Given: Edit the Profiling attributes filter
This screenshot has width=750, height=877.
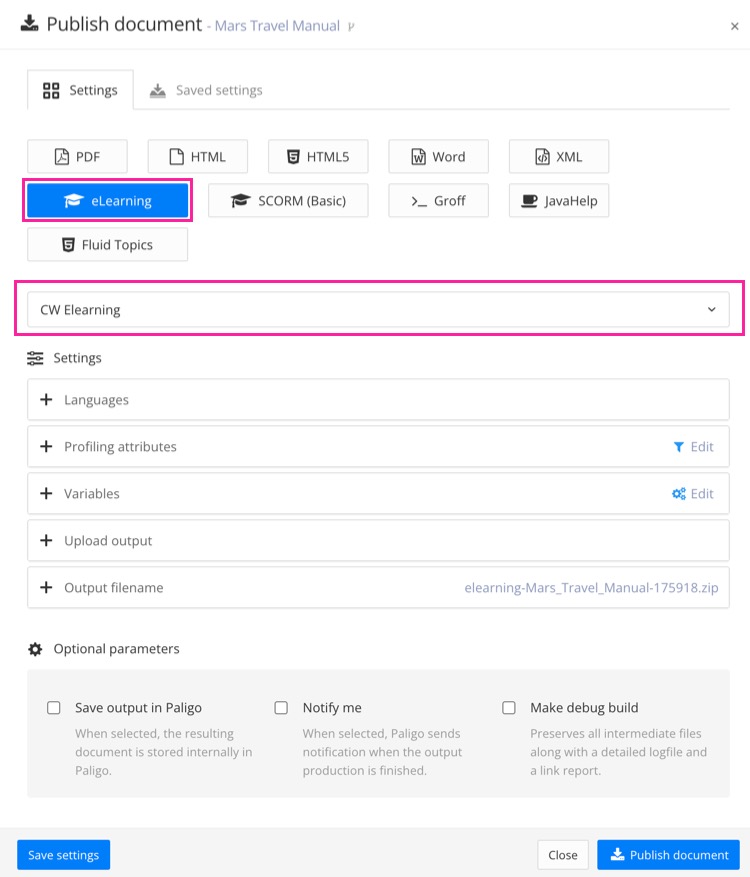Looking at the screenshot, I should tap(694, 447).
